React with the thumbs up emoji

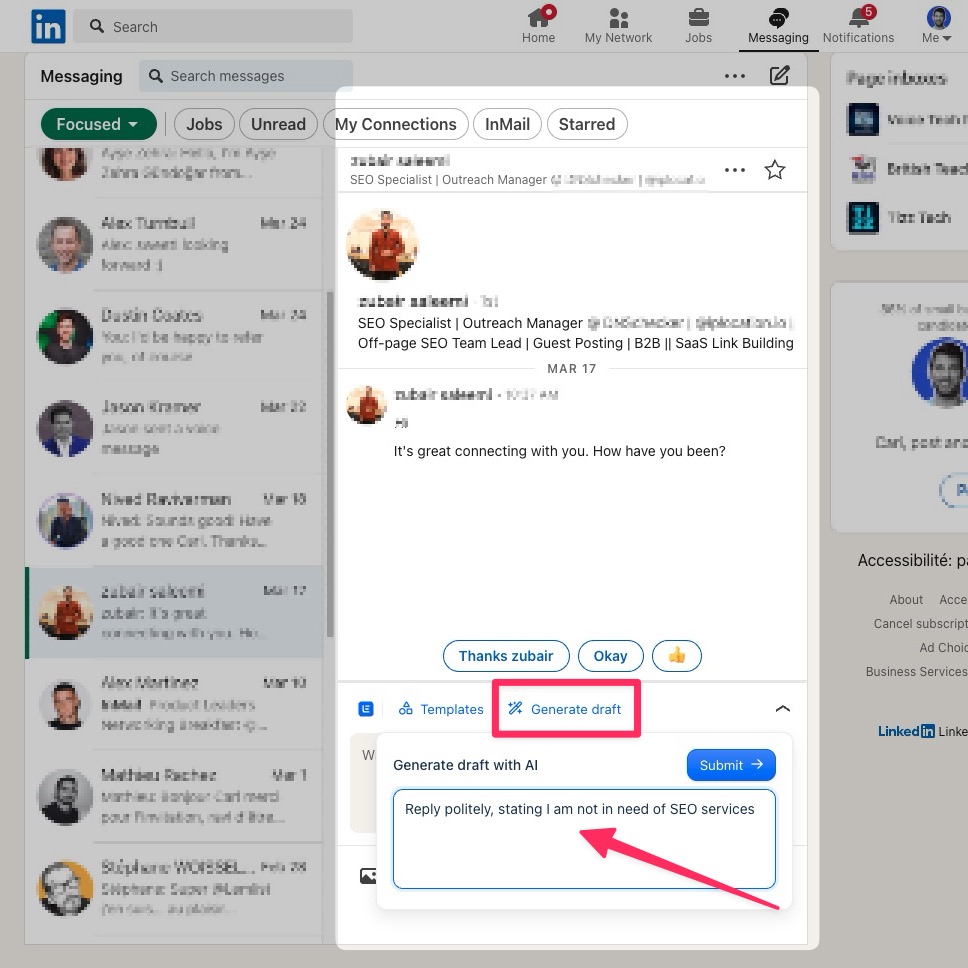677,656
